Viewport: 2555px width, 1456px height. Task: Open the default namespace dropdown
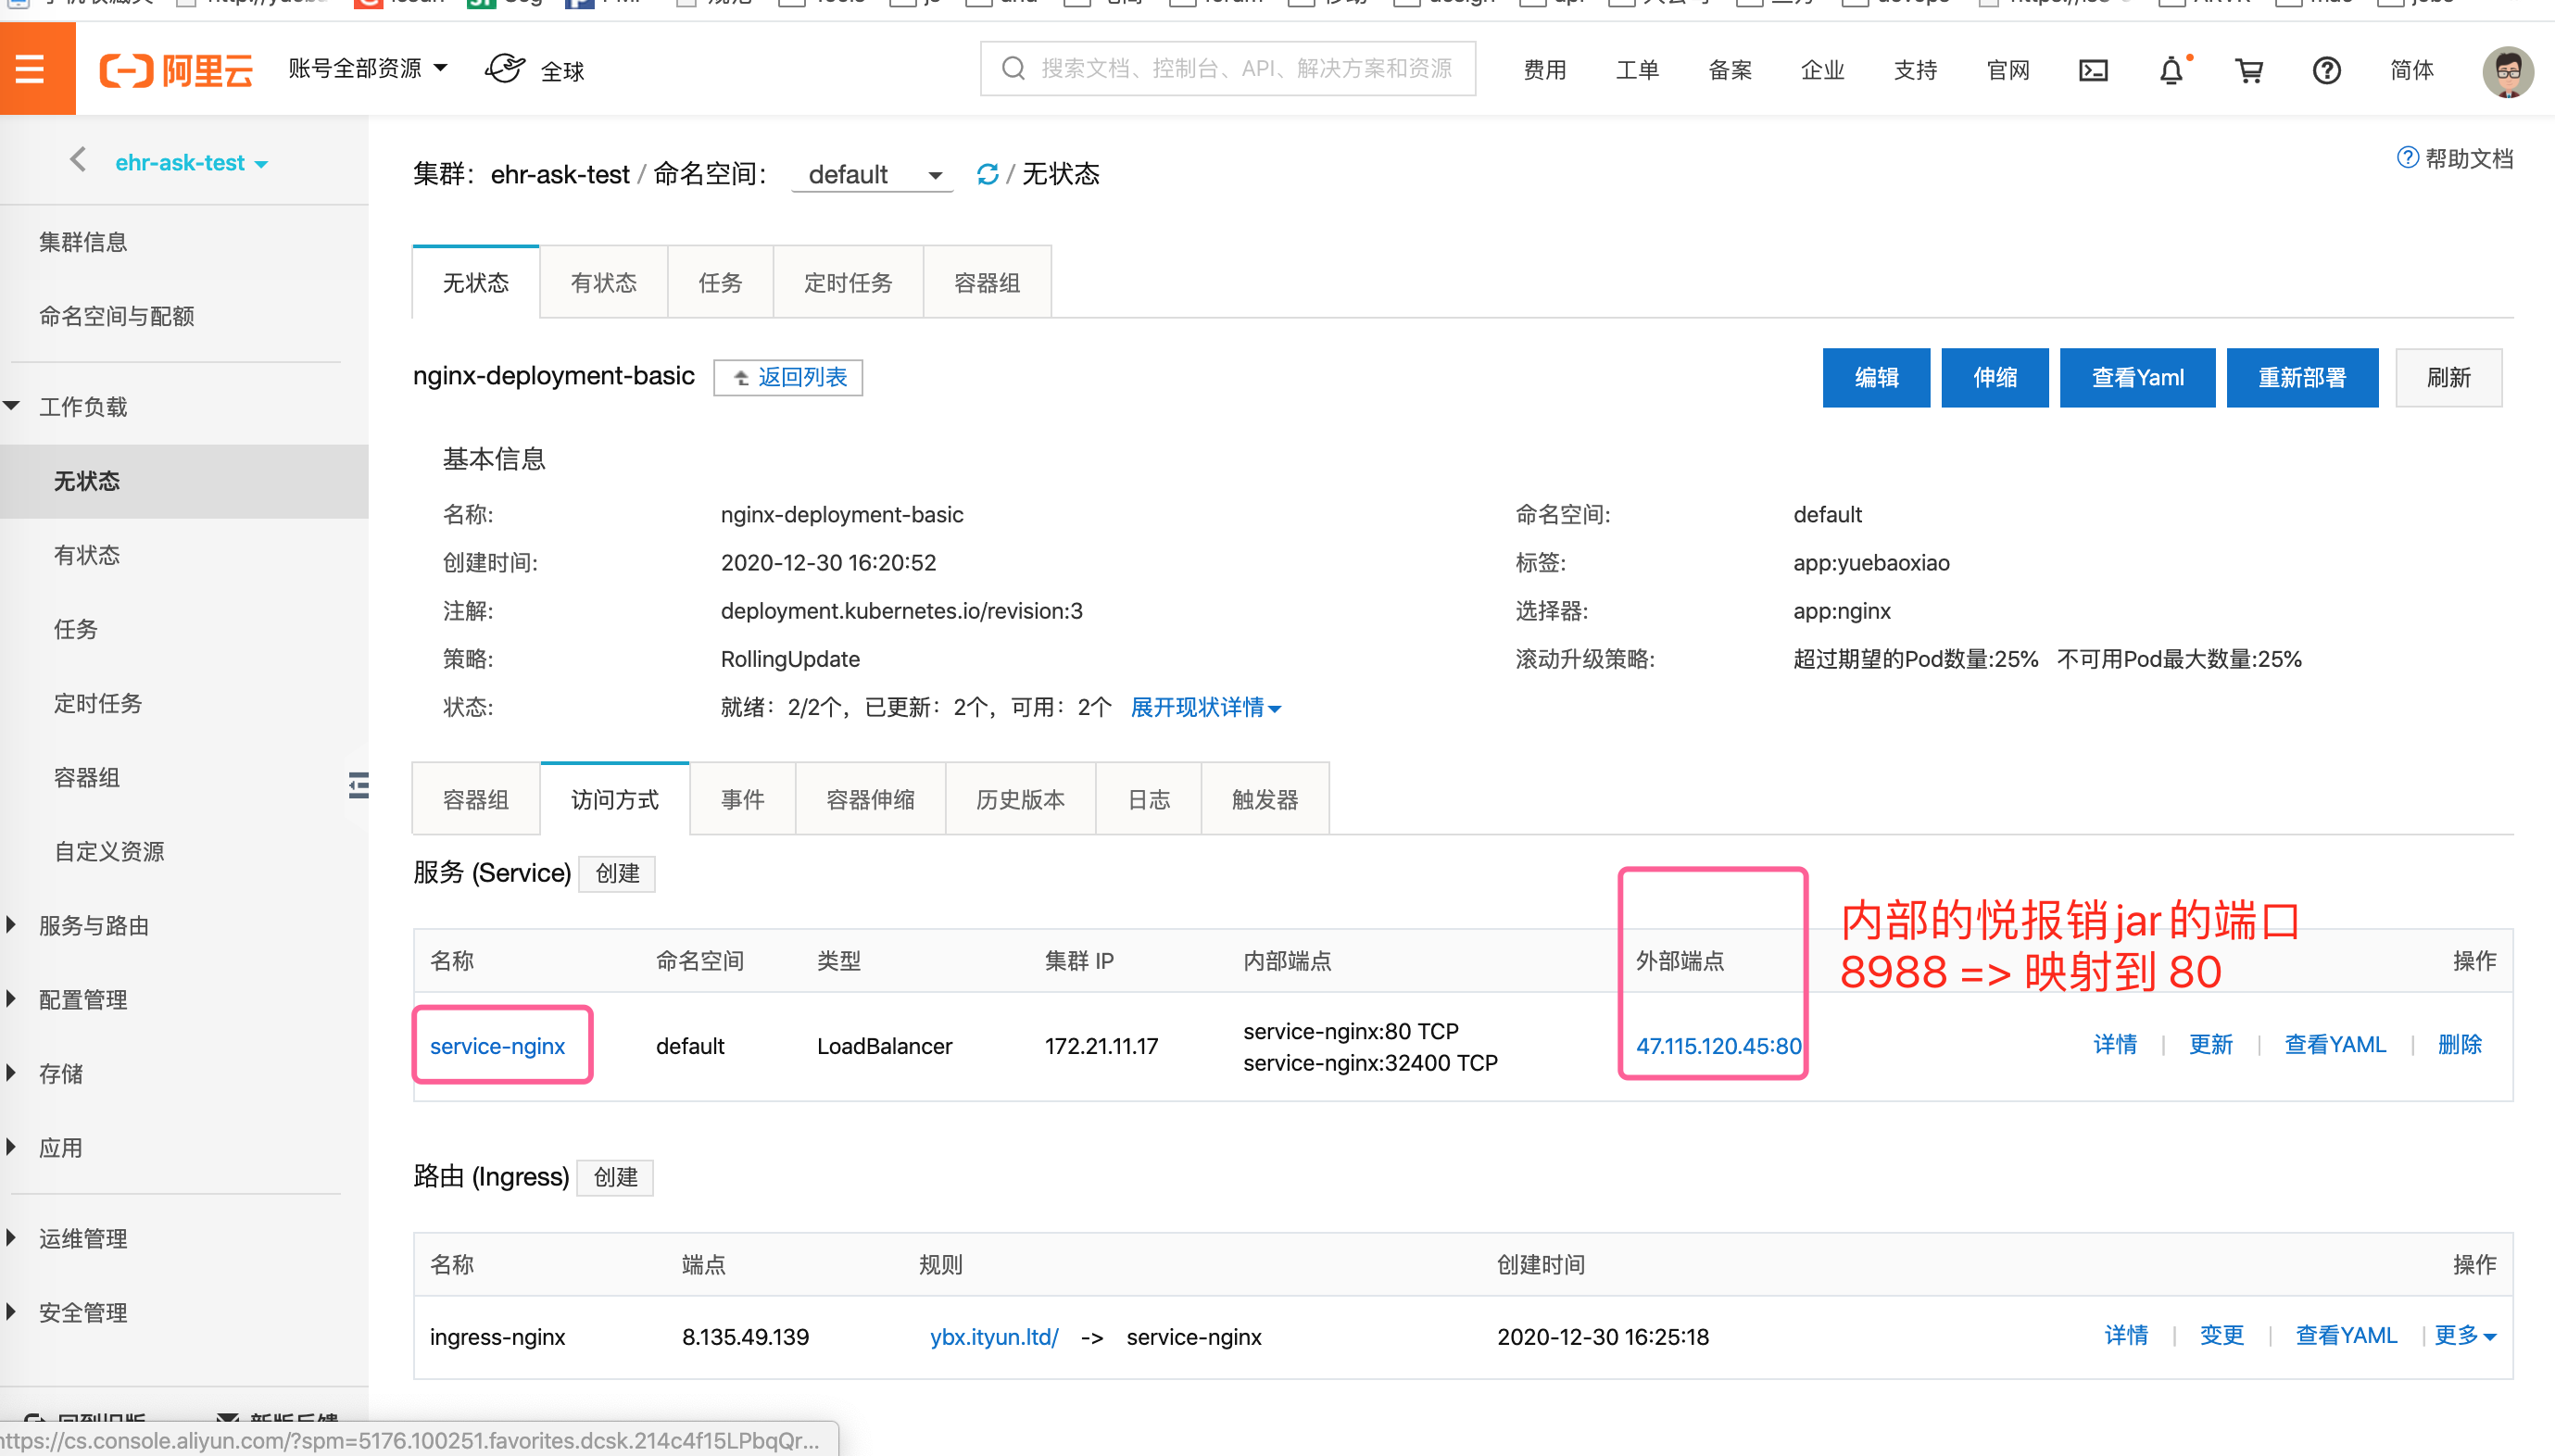(x=872, y=174)
